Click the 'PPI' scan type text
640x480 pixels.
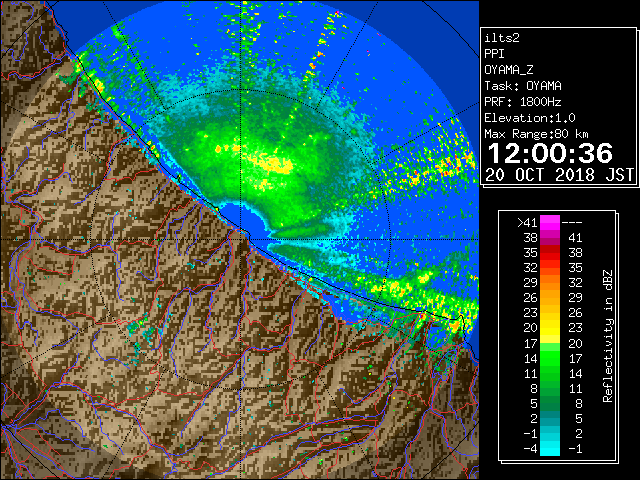(494, 54)
